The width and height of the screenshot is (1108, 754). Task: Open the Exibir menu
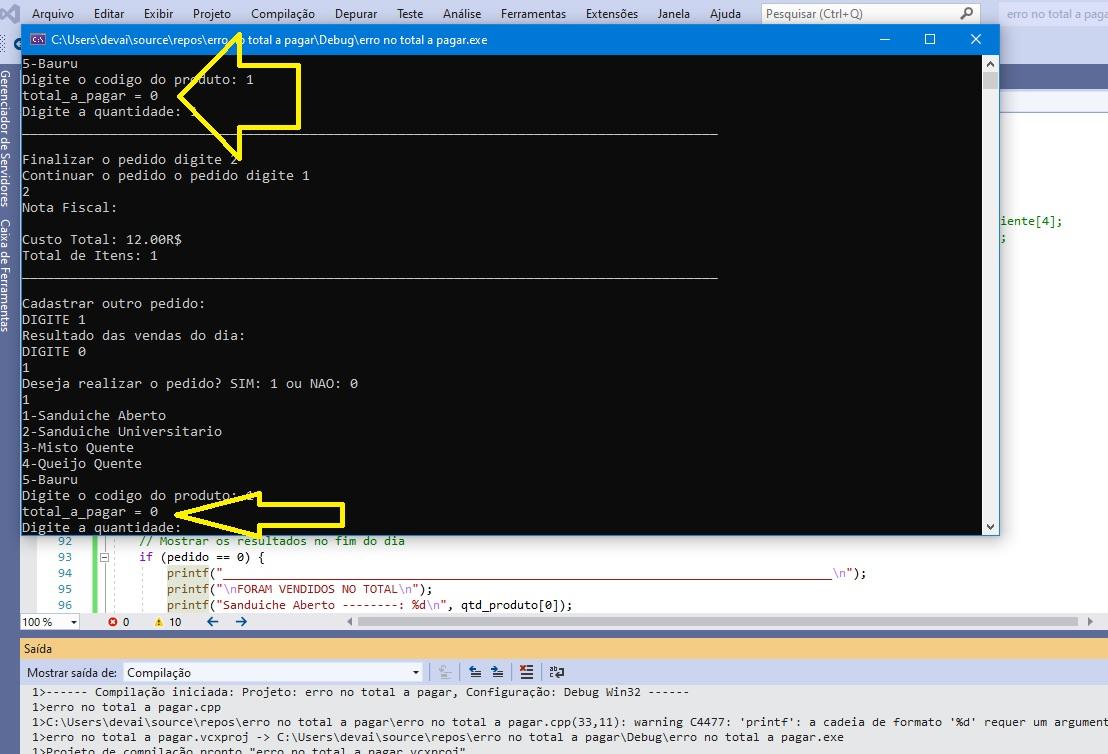158,13
